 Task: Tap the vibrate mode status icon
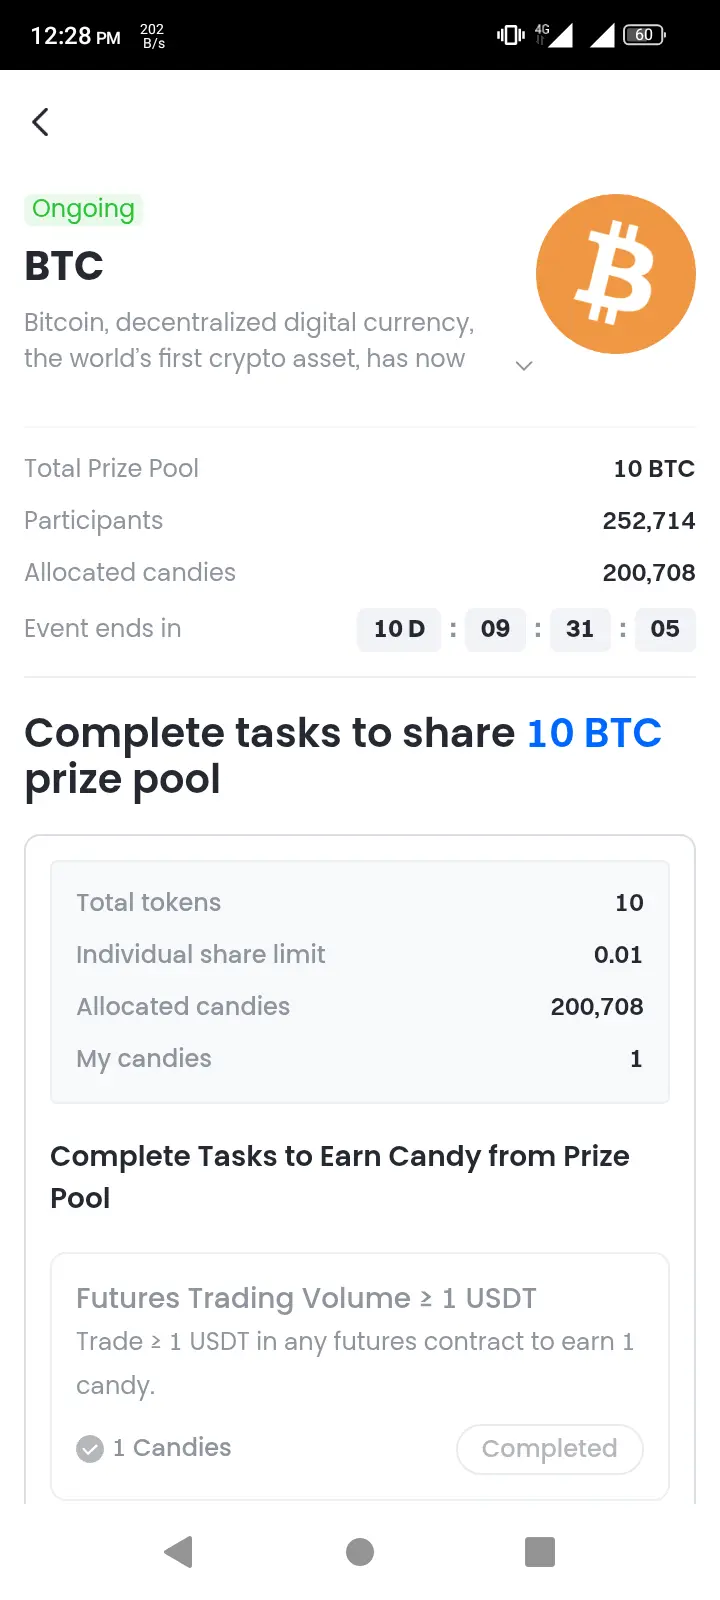click(510, 35)
